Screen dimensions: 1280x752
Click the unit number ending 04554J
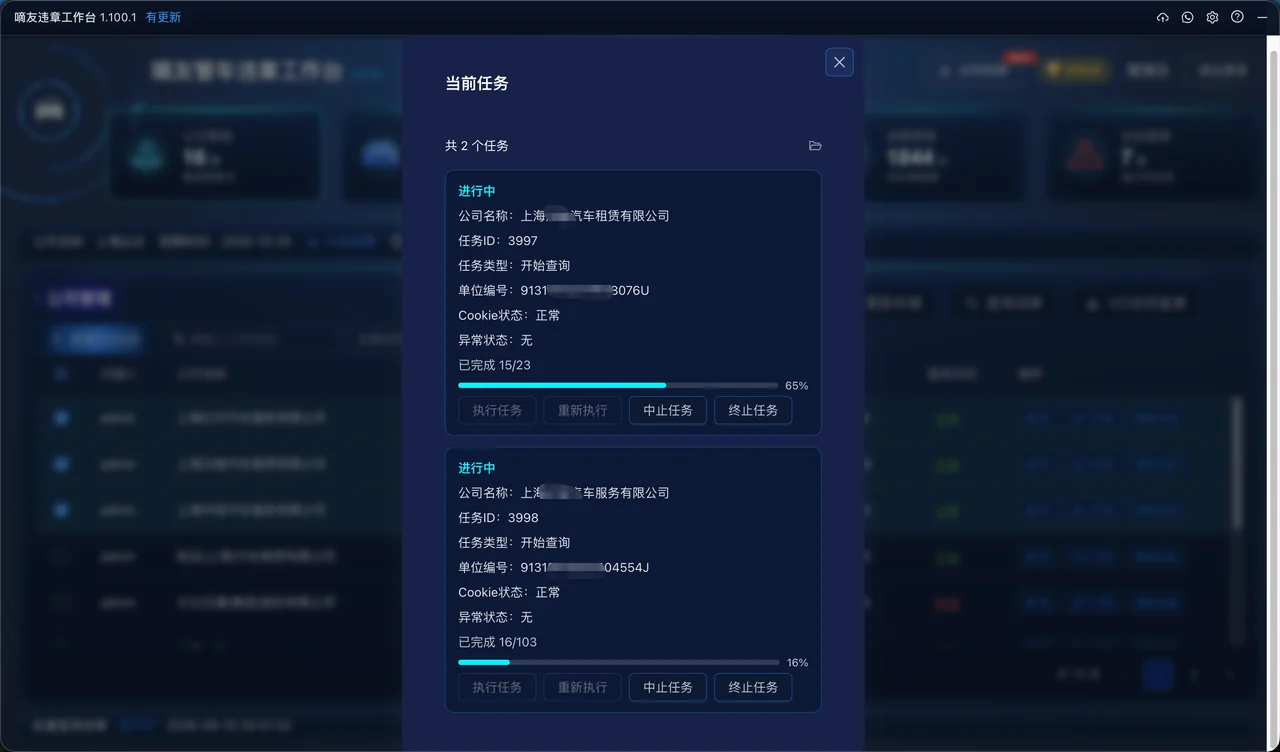(x=585, y=568)
